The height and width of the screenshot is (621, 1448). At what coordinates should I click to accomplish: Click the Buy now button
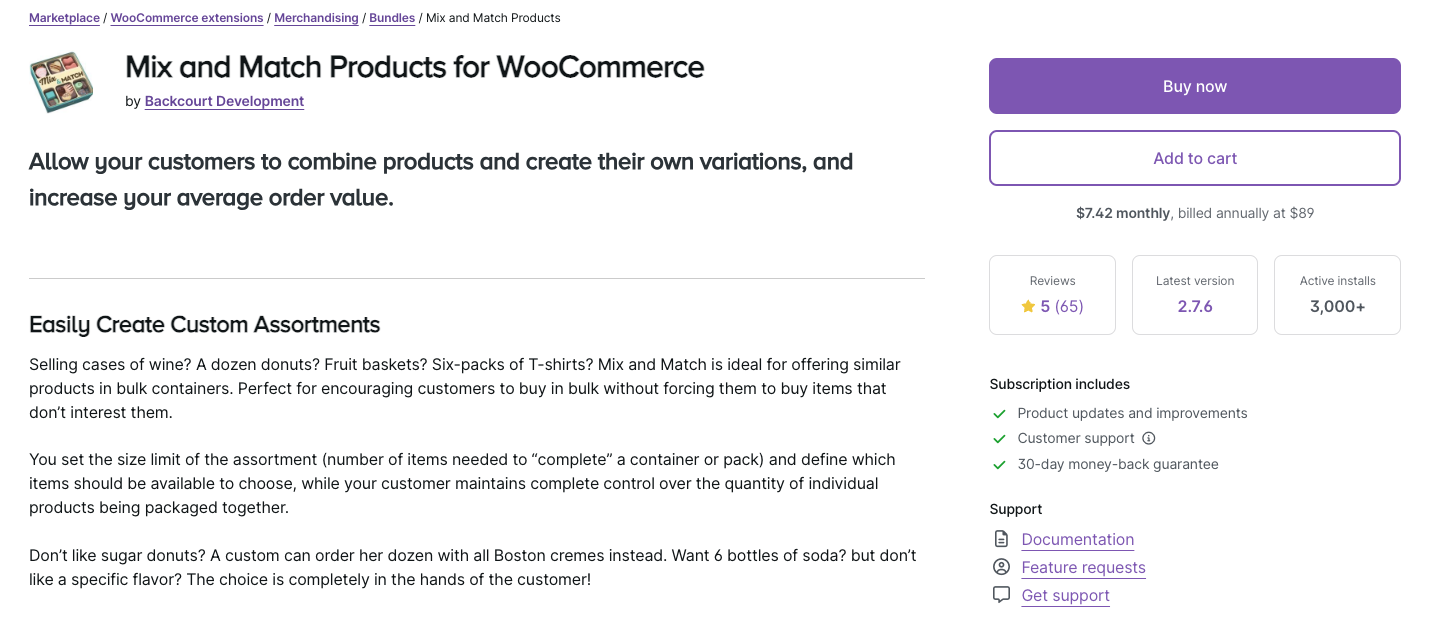tap(1195, 86)
